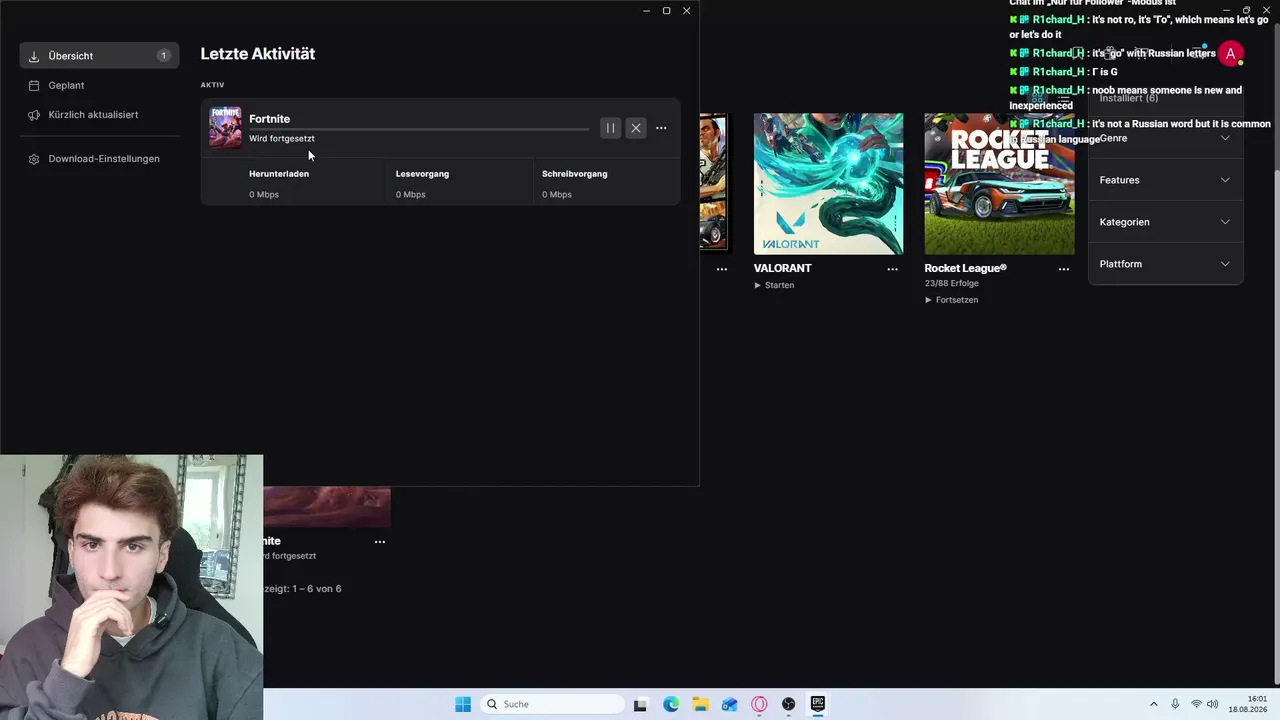Screen dimensions: 1280x720
Task: Launch Microsoft Edge from the taskbar
Action: tap(671, 704)
